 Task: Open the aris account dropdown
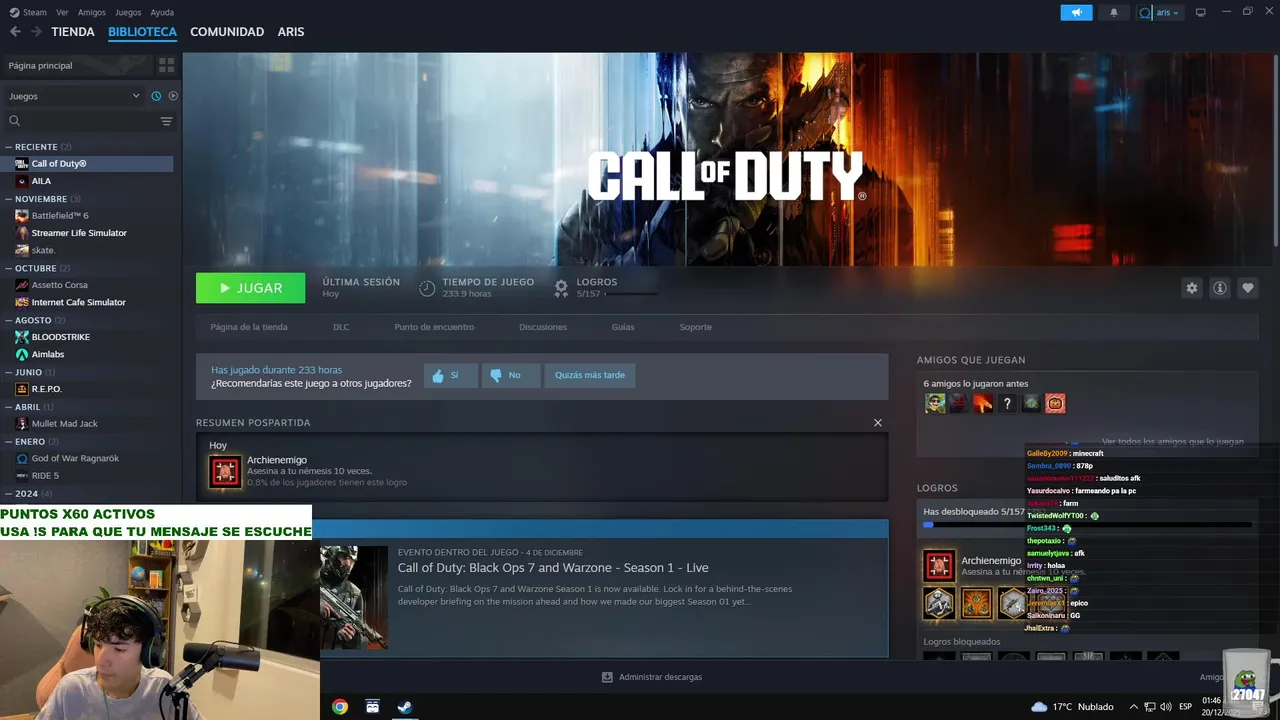pos(1160,12)
